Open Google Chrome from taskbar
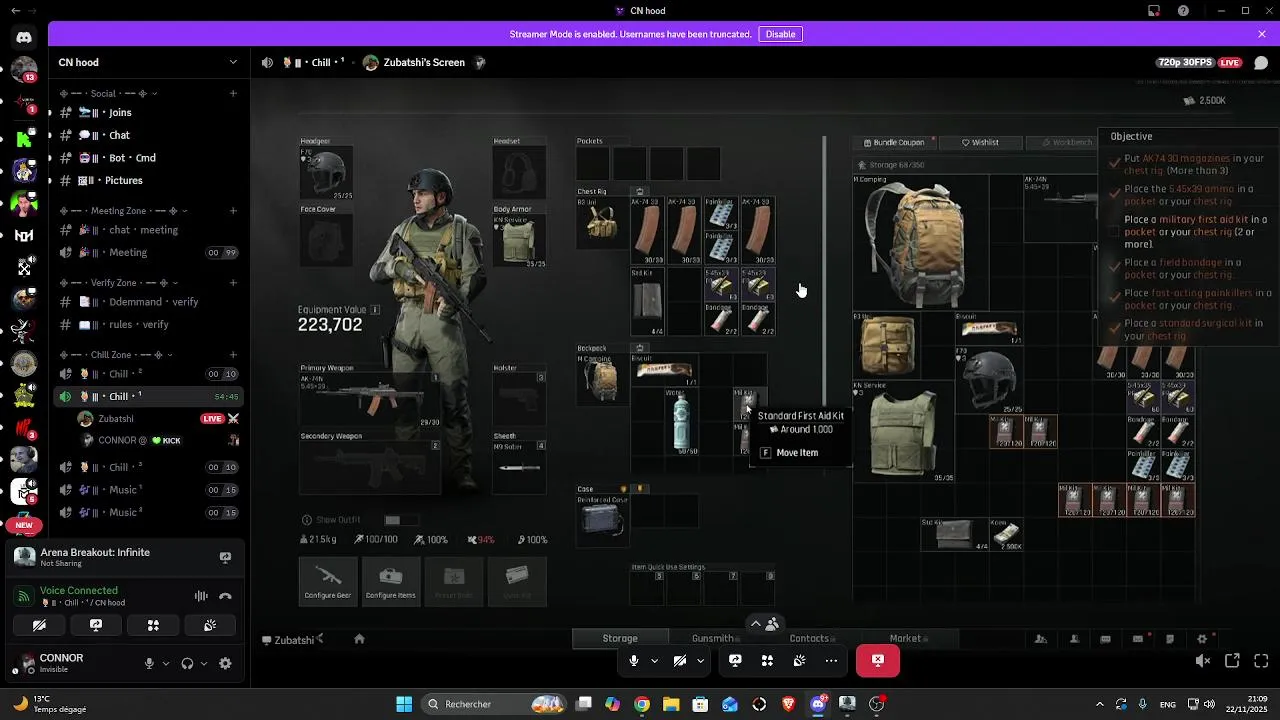 point(642,704)
